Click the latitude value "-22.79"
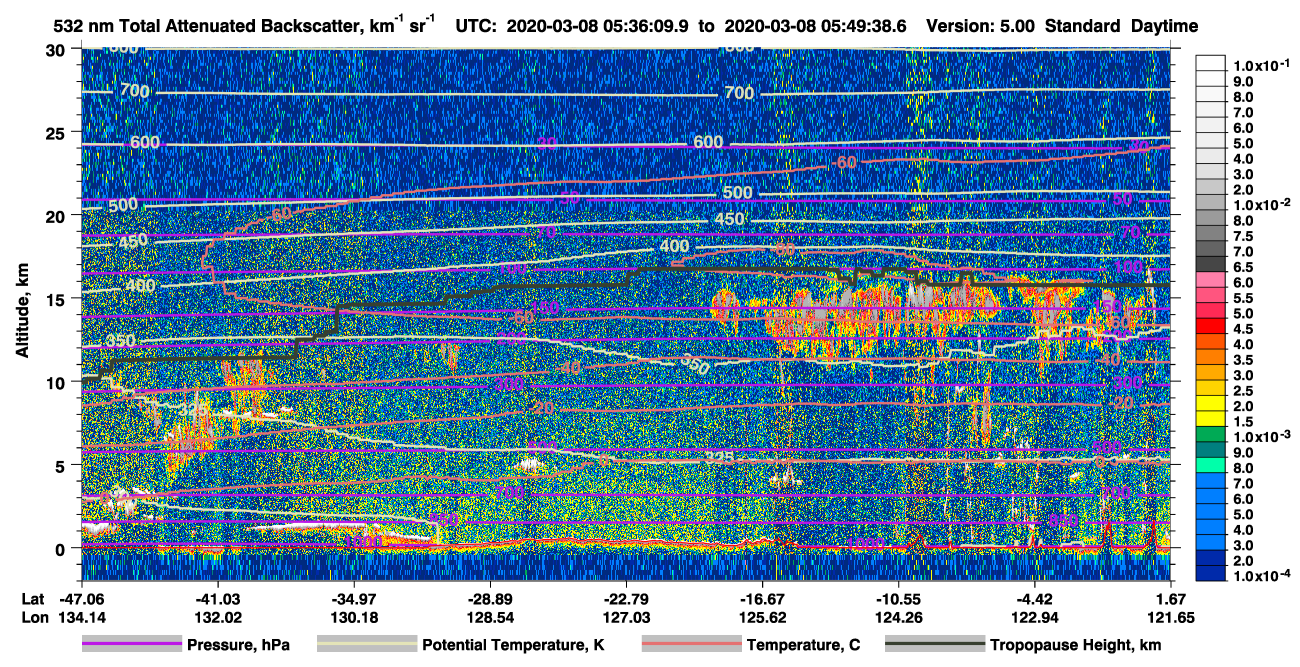Image resolution: width=1300 pixels, height=667 pixels. click(x=626, y=598)
